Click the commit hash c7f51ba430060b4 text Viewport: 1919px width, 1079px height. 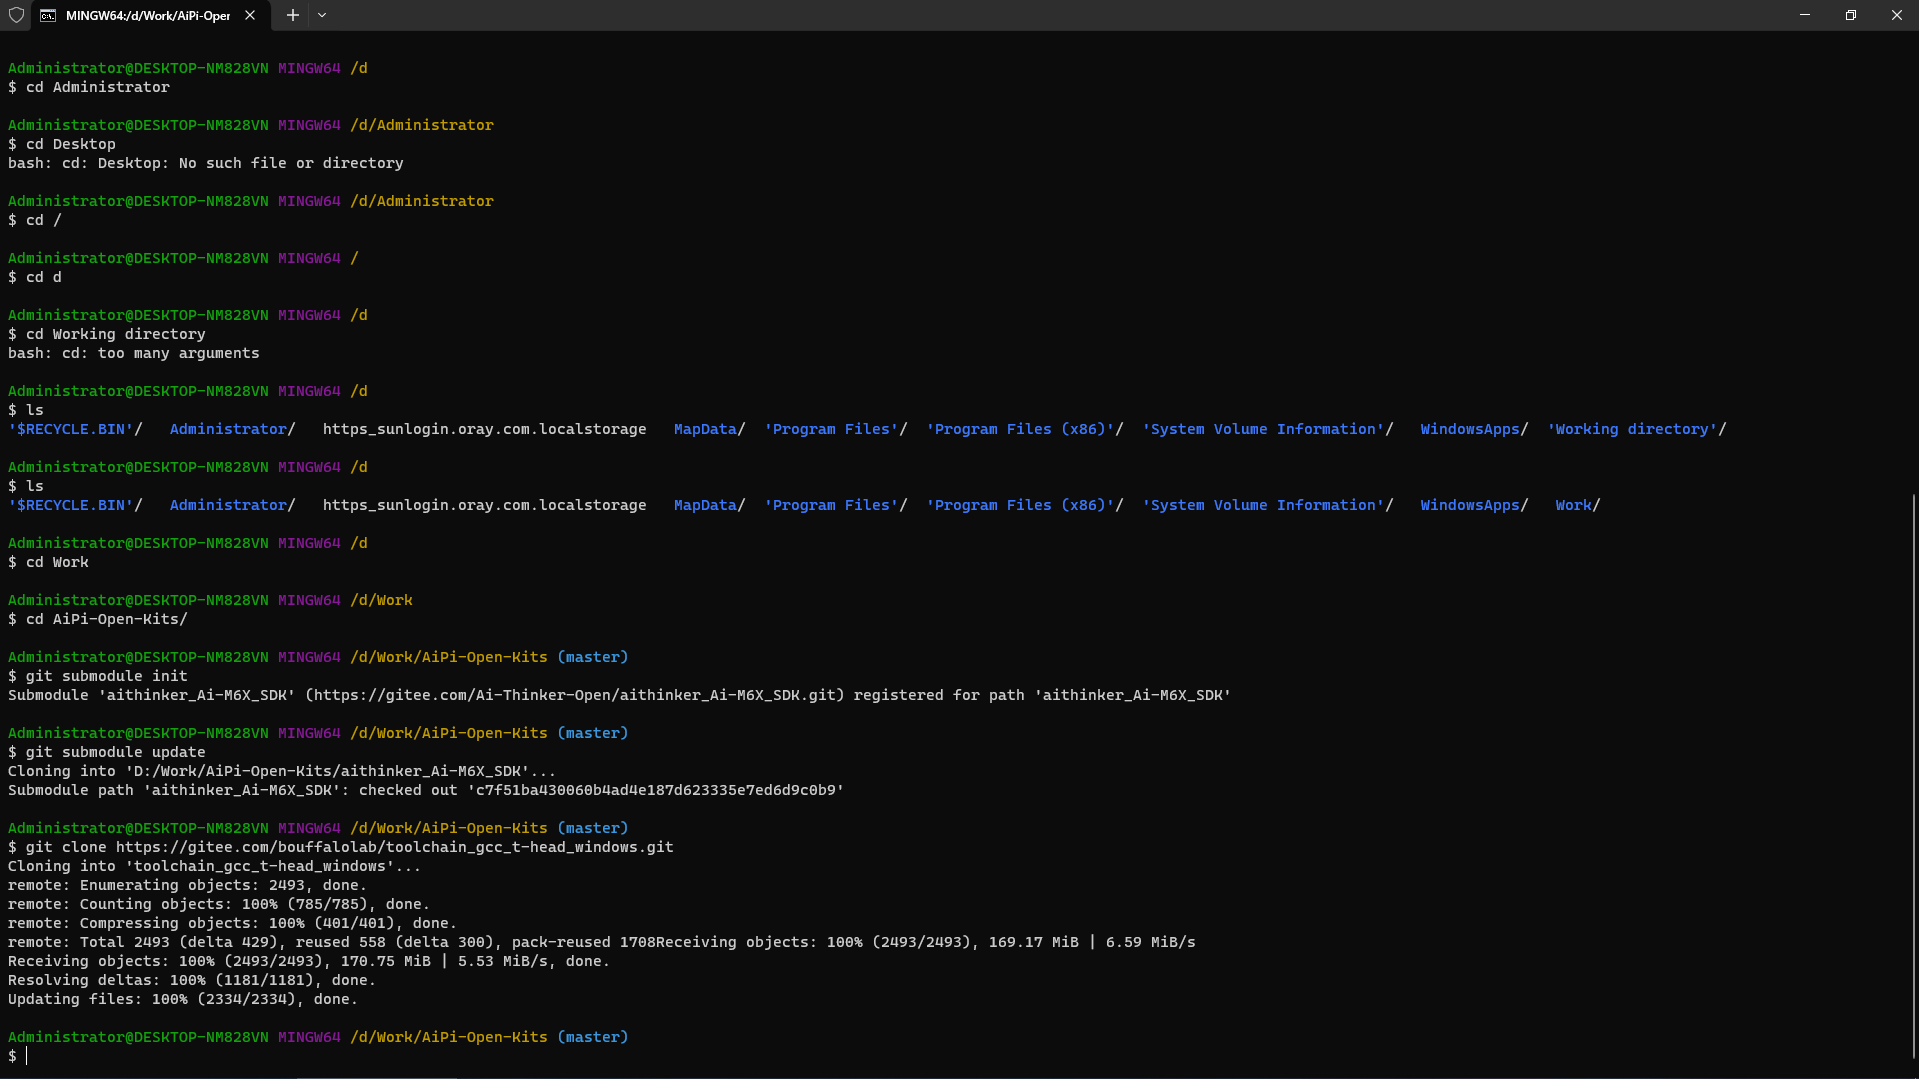click(655, 790)
